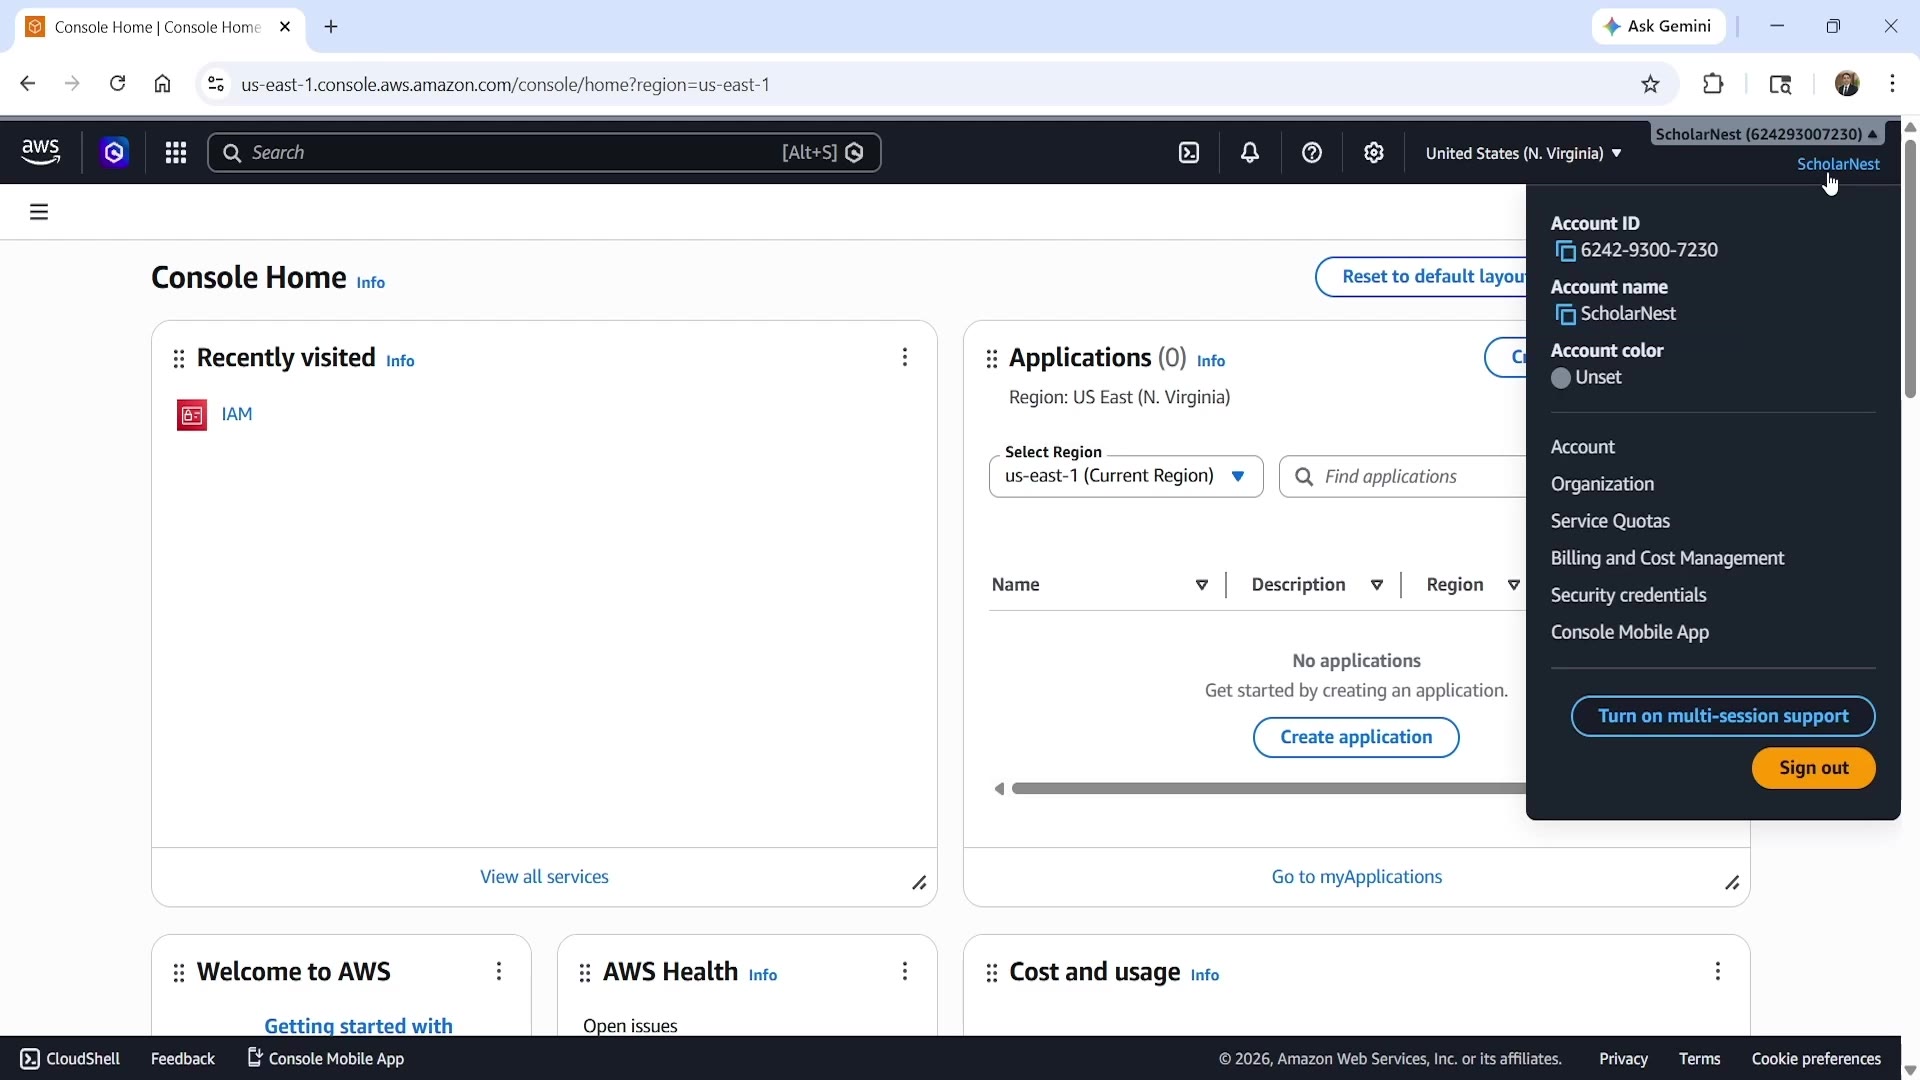Open a new browser tab with plus
Viewport: 1920px width, 1080px height.
pyautogui.click(x=331, y=27)
